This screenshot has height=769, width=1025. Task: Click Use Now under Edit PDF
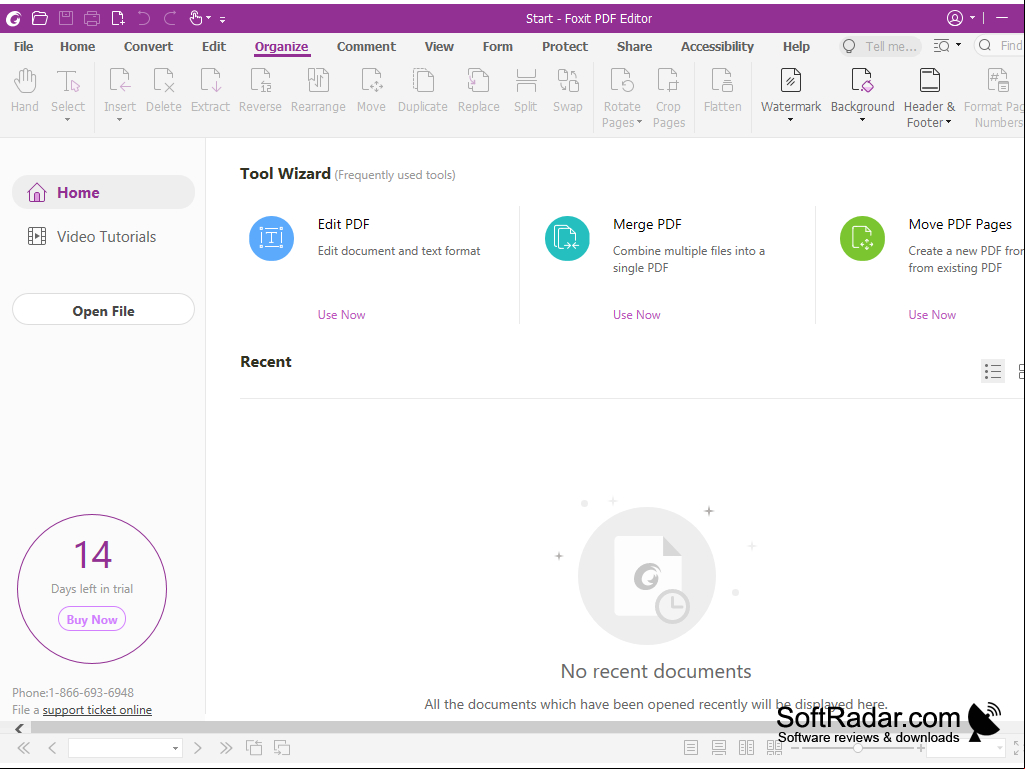pos(341,315)
